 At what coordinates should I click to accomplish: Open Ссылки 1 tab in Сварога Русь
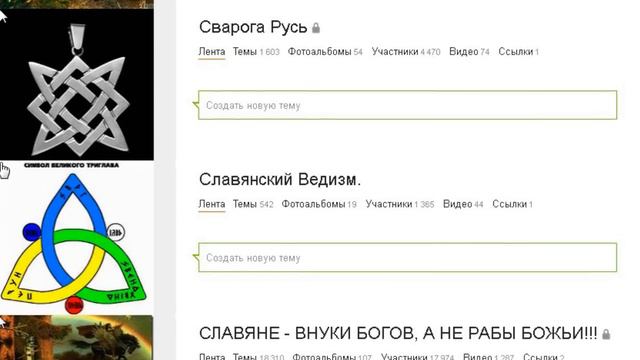pos(518,52)
